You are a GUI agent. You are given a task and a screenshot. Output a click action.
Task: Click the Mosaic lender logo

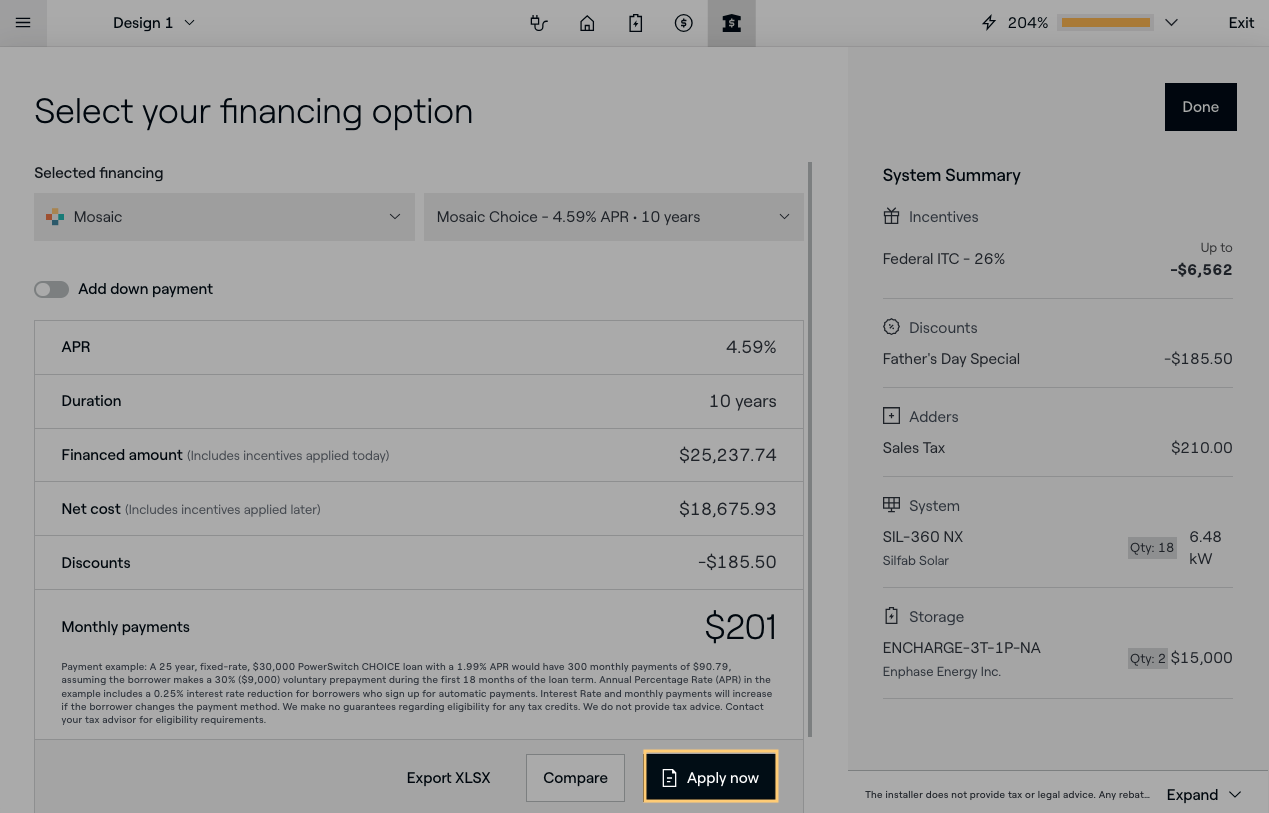coord(55,217)
